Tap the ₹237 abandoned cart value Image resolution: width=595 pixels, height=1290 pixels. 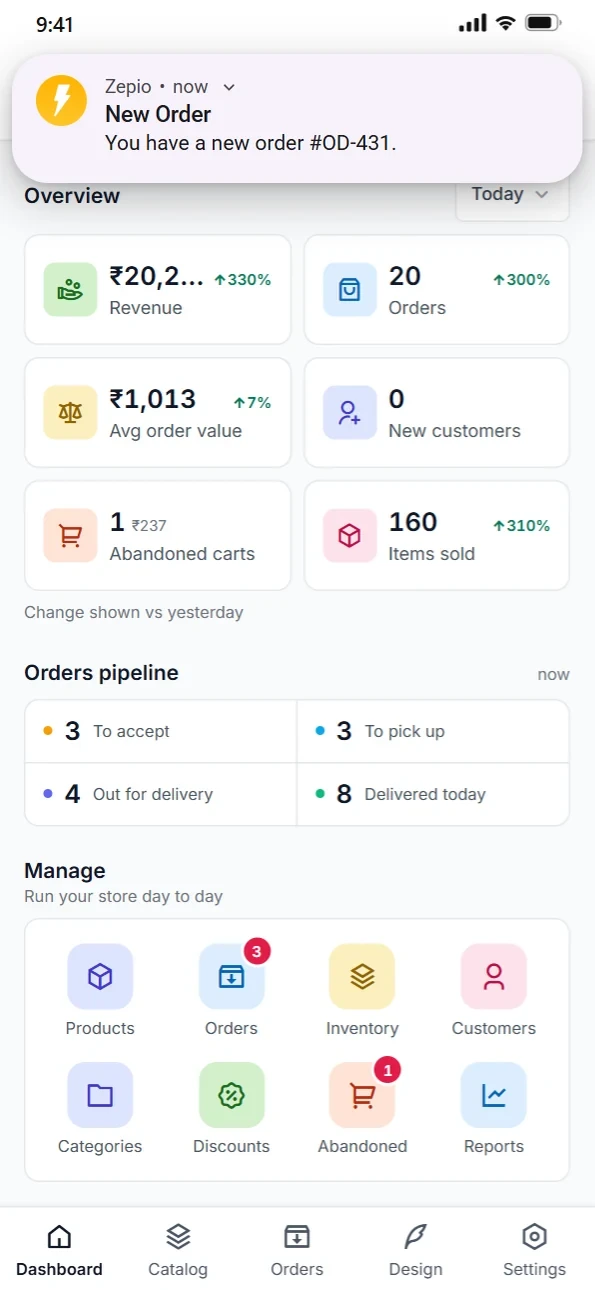(x=149, y=525)
